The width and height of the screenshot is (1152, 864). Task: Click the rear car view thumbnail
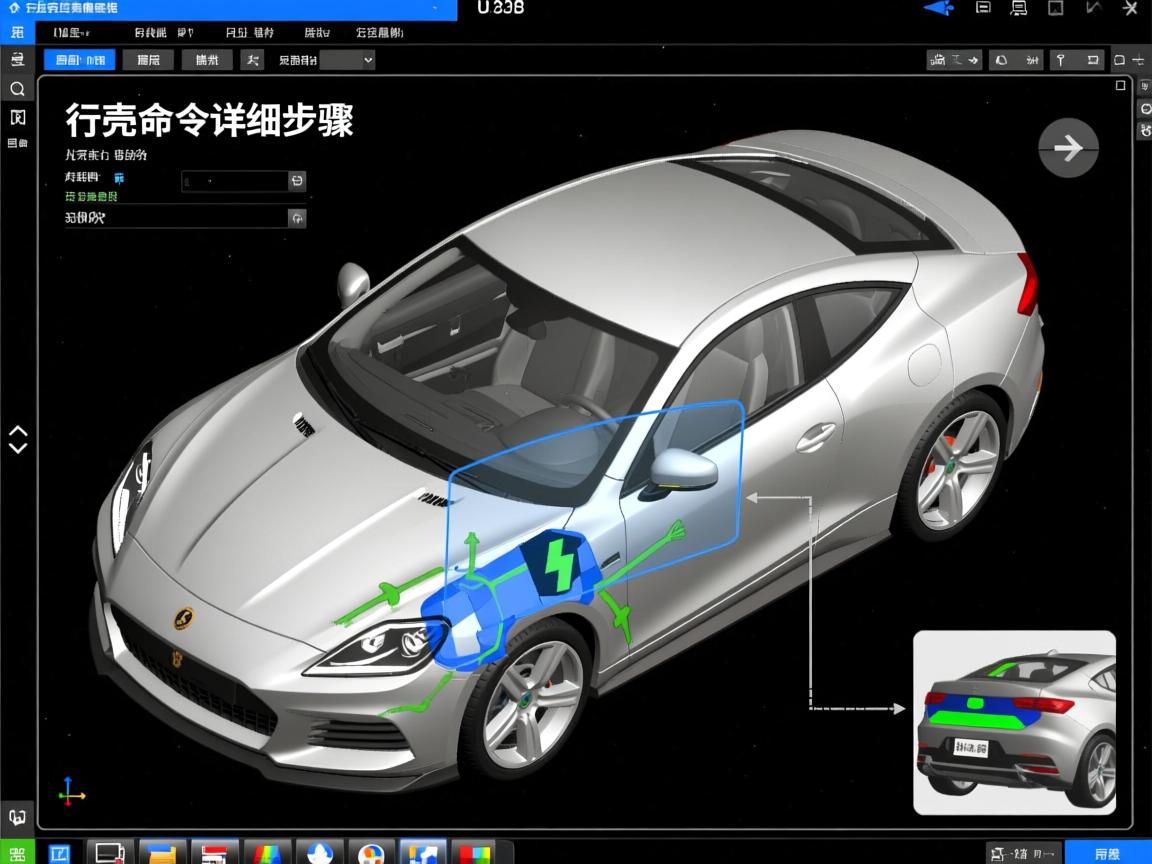[x=1014, y=722]
